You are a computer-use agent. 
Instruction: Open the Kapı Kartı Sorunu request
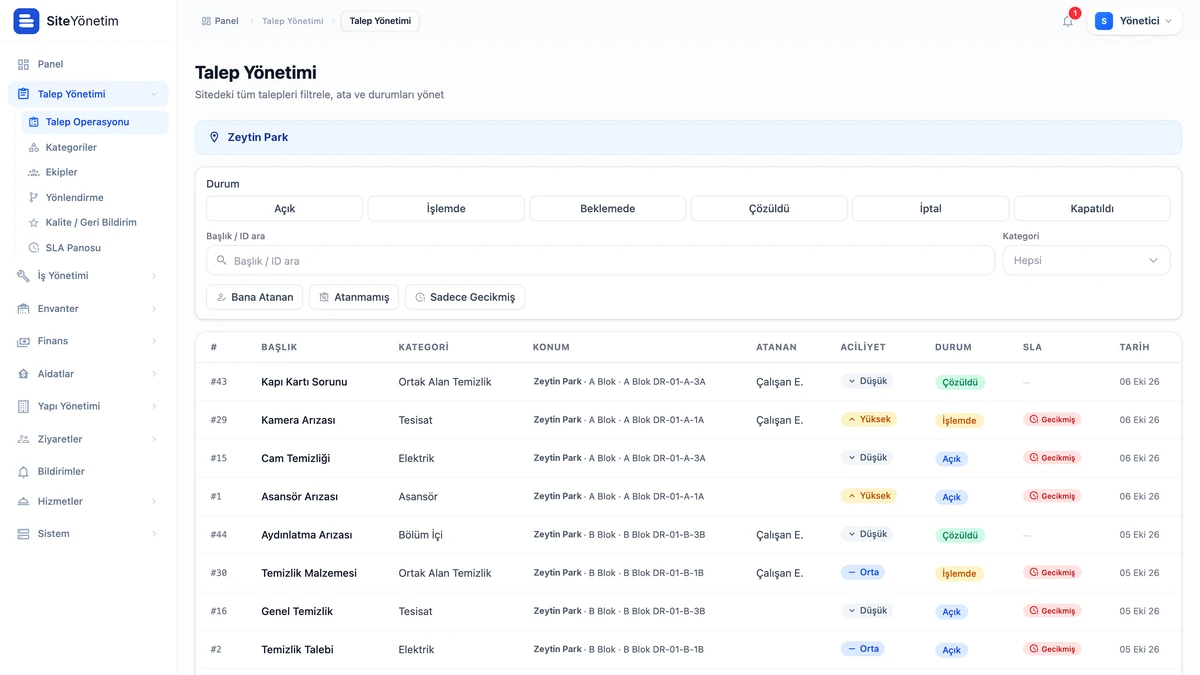click(x=304, y=382)
